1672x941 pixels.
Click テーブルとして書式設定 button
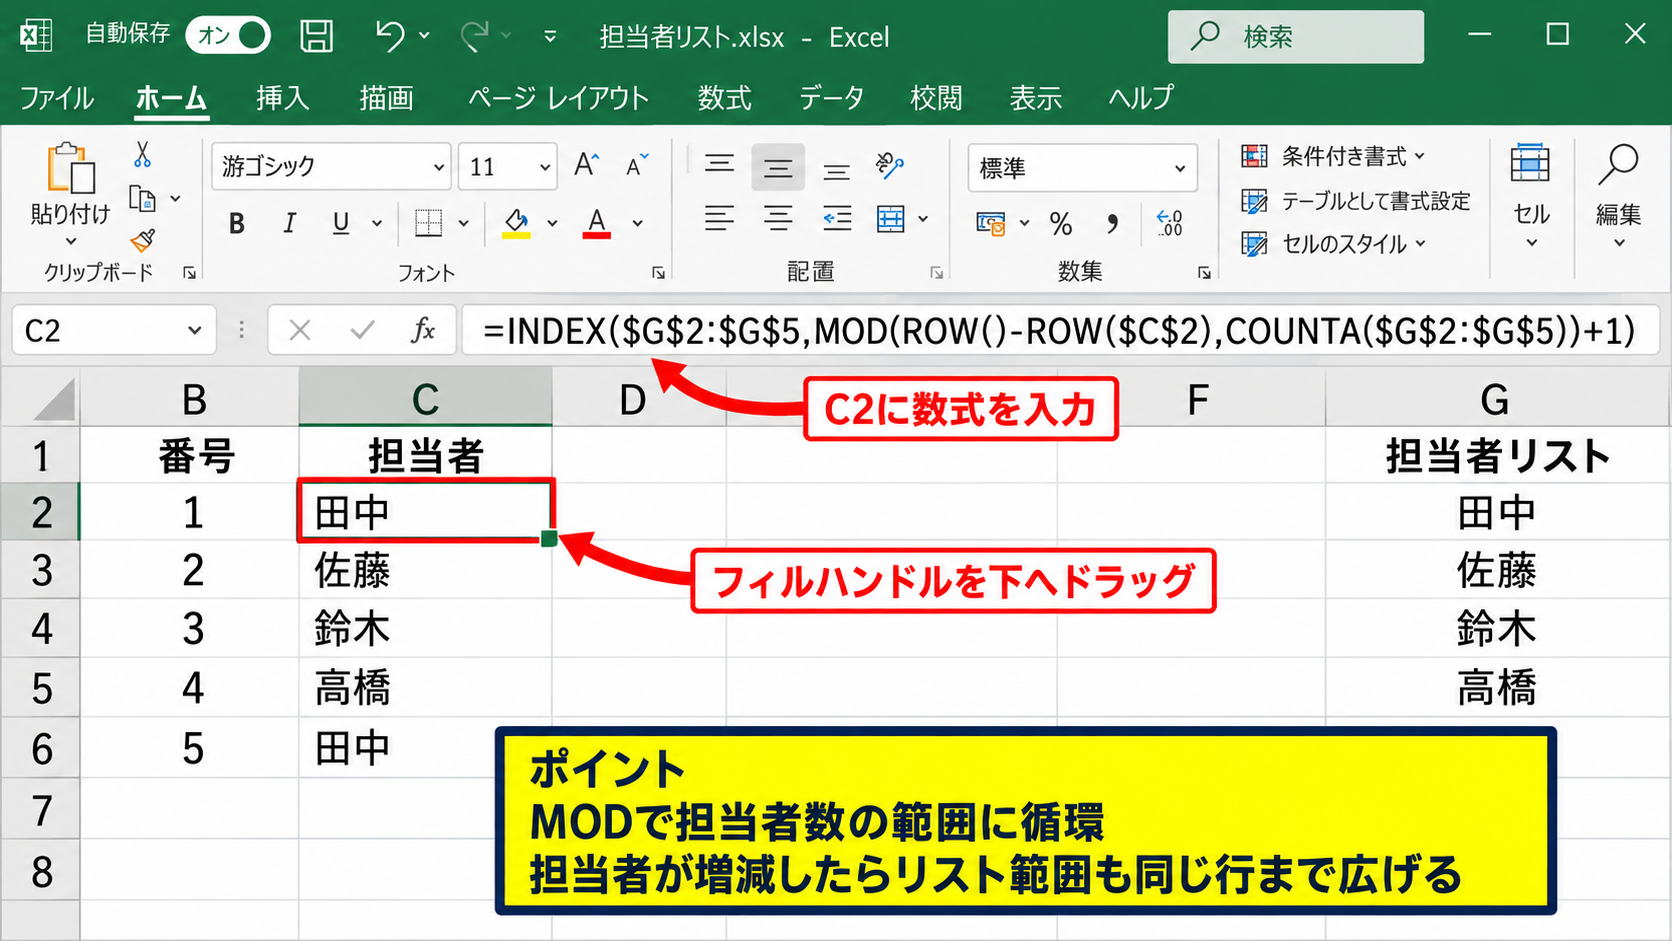(1355, 201)
